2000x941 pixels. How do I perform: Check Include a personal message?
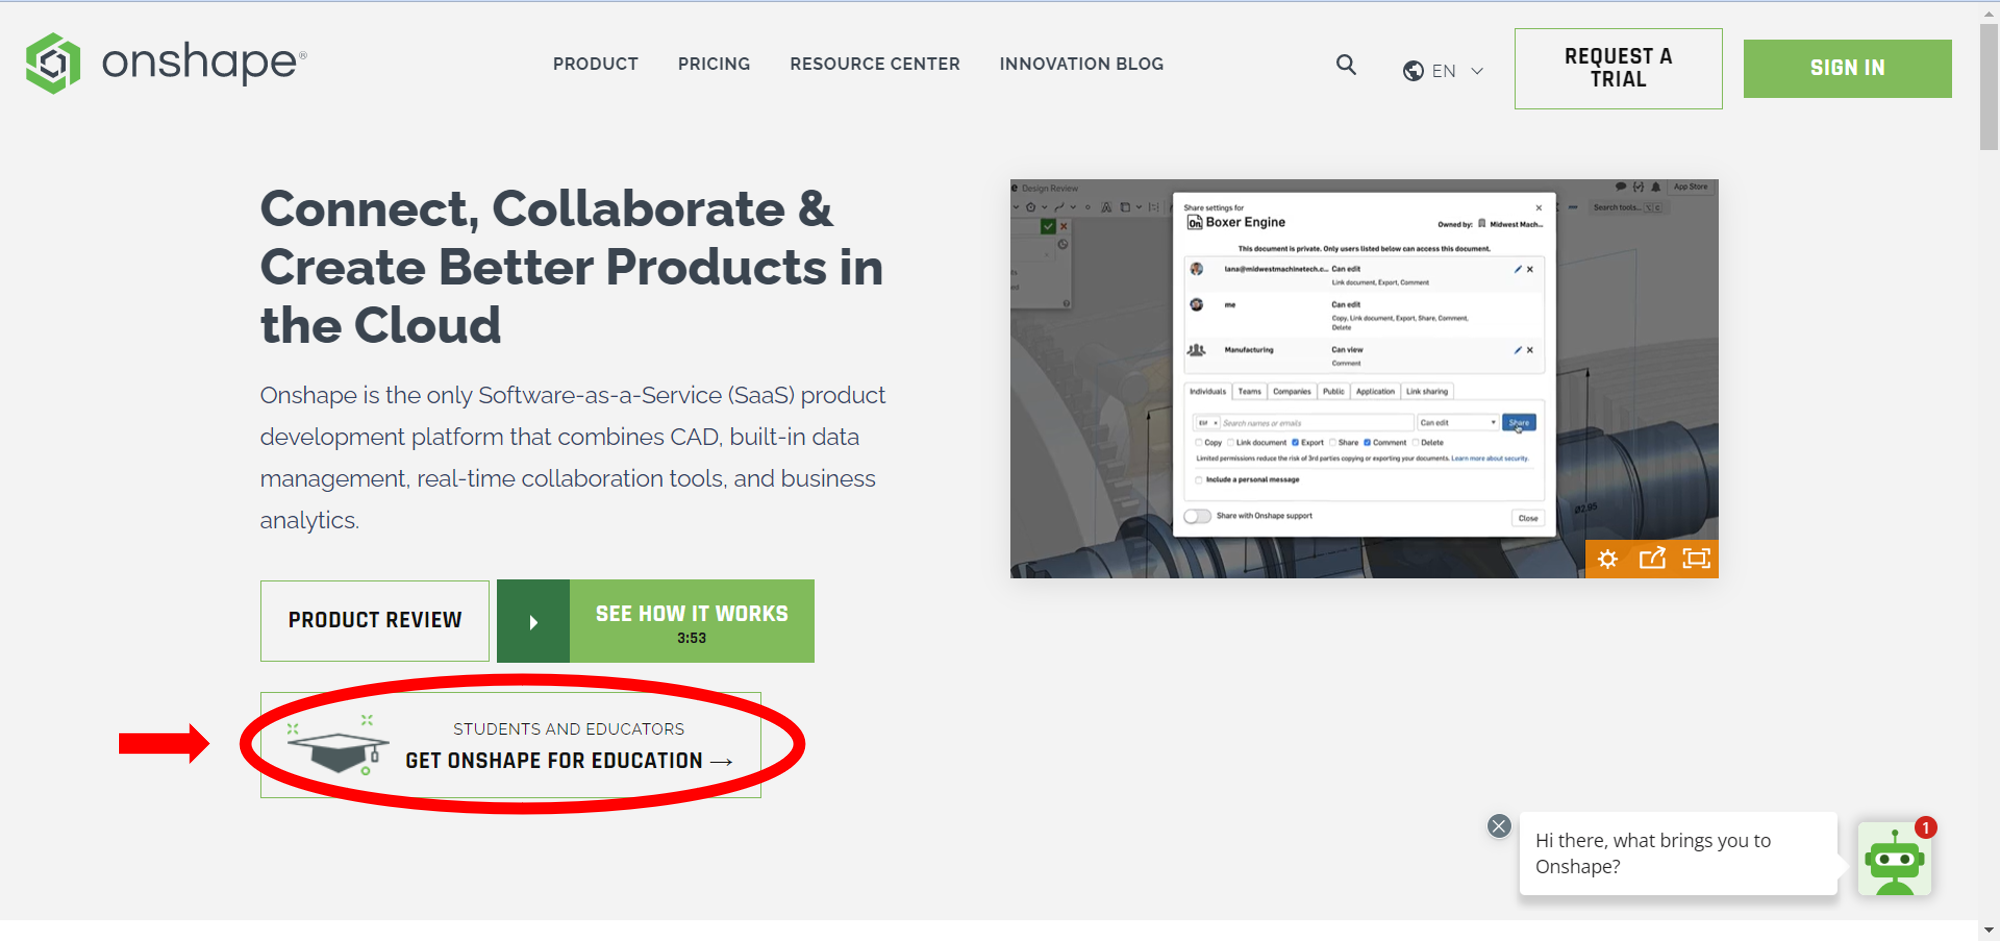(1199, 480)
